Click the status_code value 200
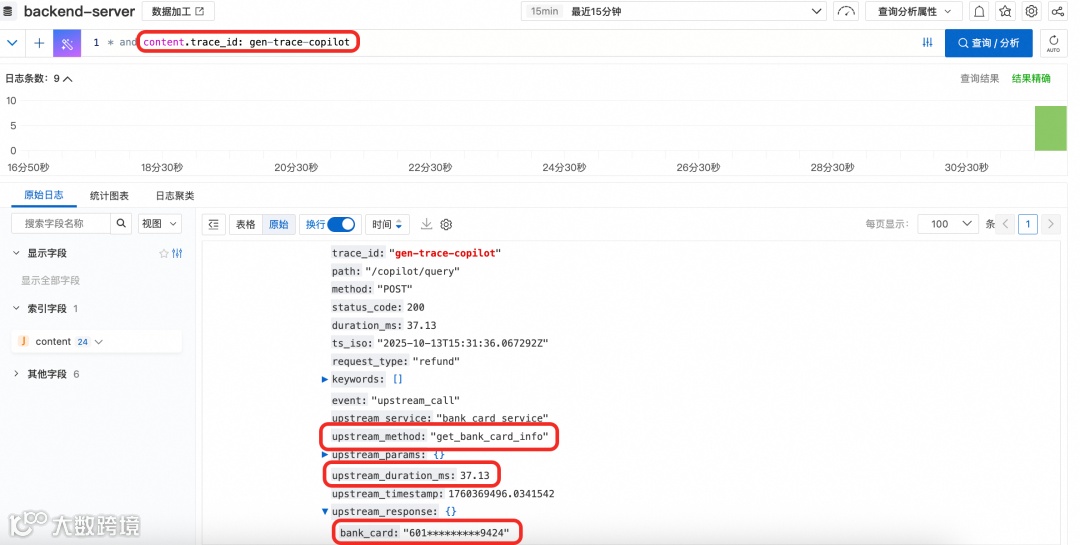 [x=415, y=307]
